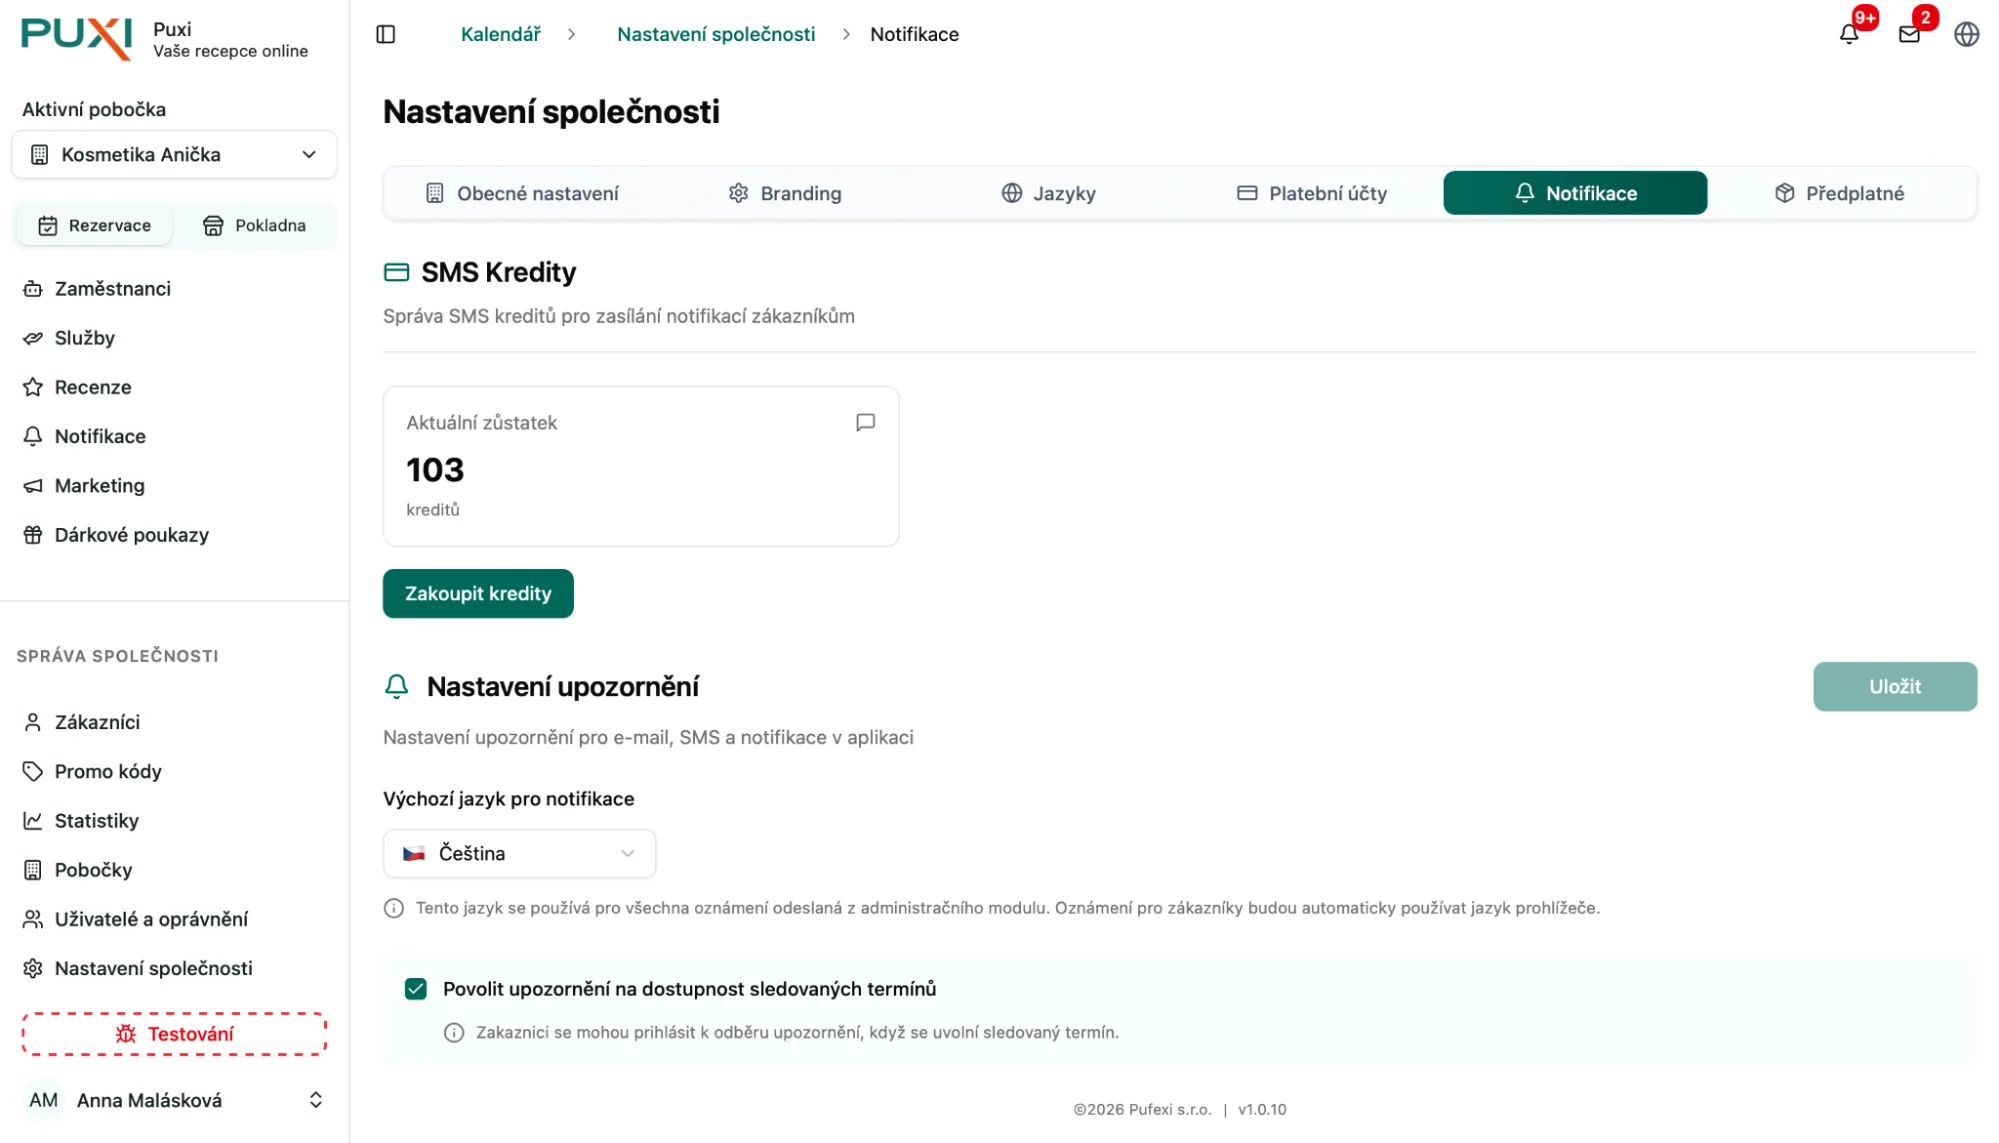Image resolution: width=1999 pixels, height=1143 pixels.
Task: Uncheck Povolit upozornění na dostupnost sledovaných termínů
Action: [416, 989]
